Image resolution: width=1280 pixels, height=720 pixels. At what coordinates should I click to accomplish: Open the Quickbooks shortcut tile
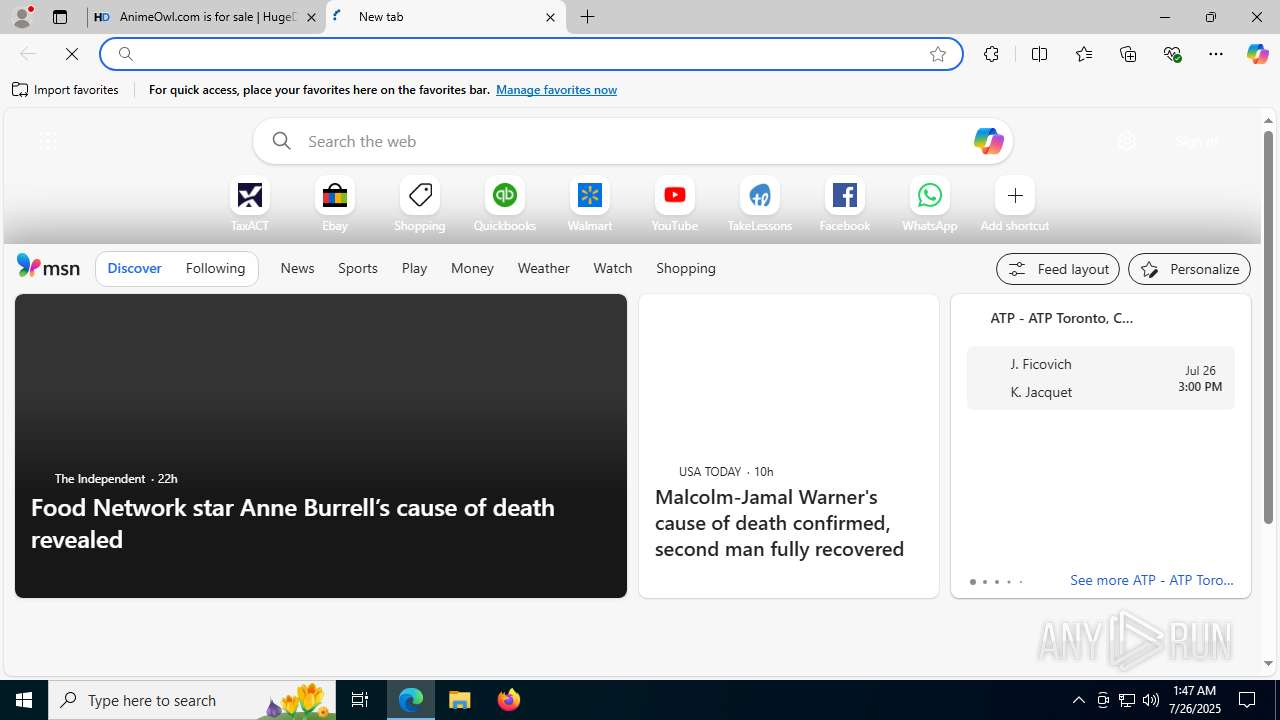(505, 205)
